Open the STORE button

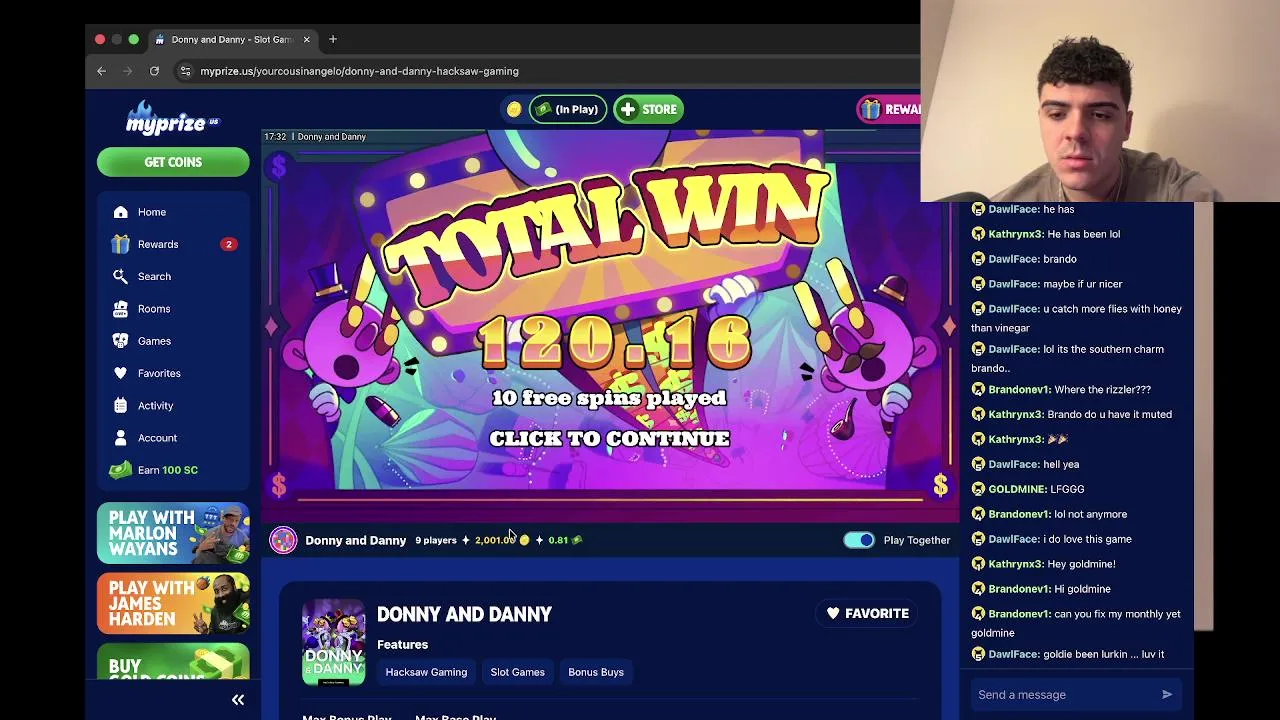coord(648,109)
